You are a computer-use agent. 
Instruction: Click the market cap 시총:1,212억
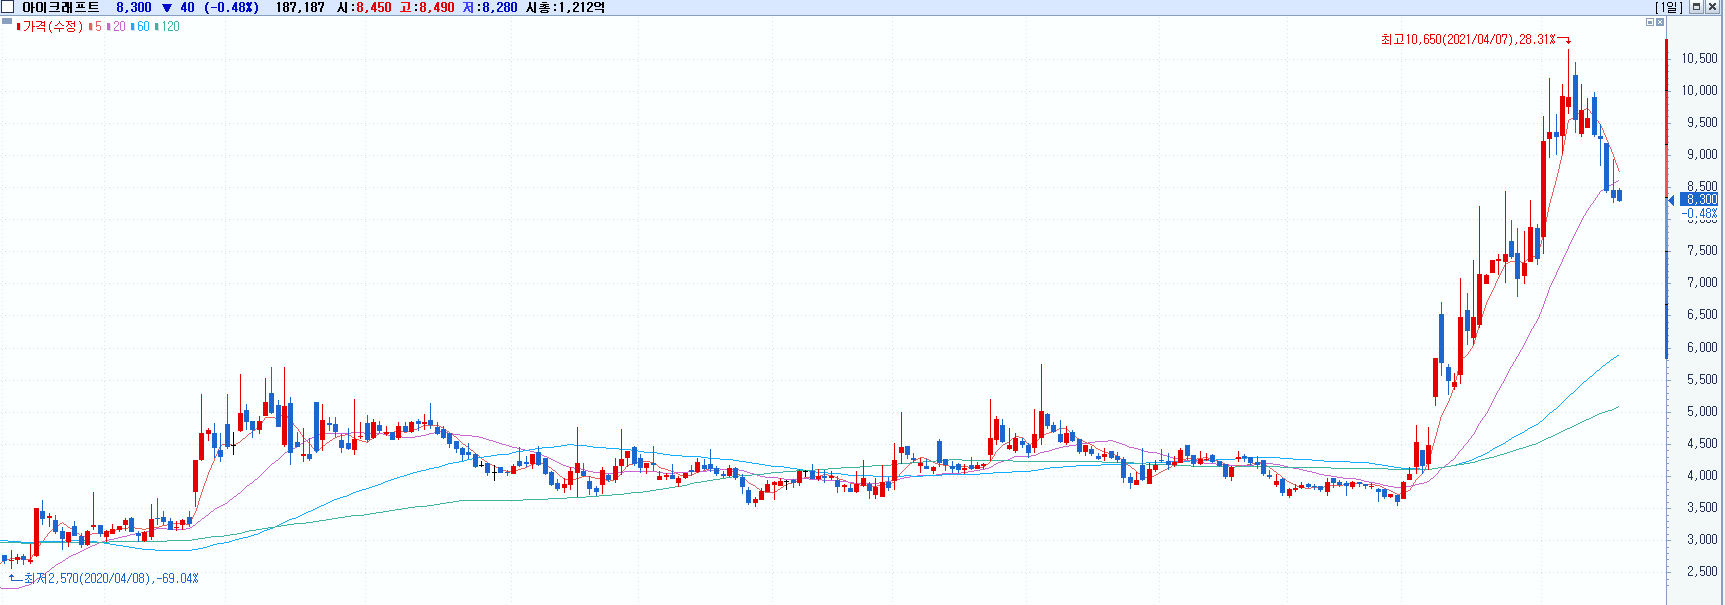pos(566,7)
